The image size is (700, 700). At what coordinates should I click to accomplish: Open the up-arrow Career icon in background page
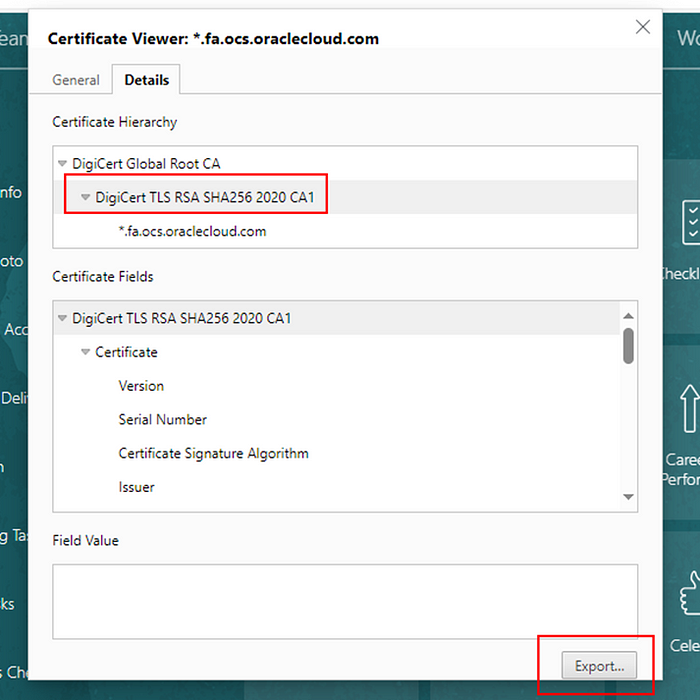690,408
